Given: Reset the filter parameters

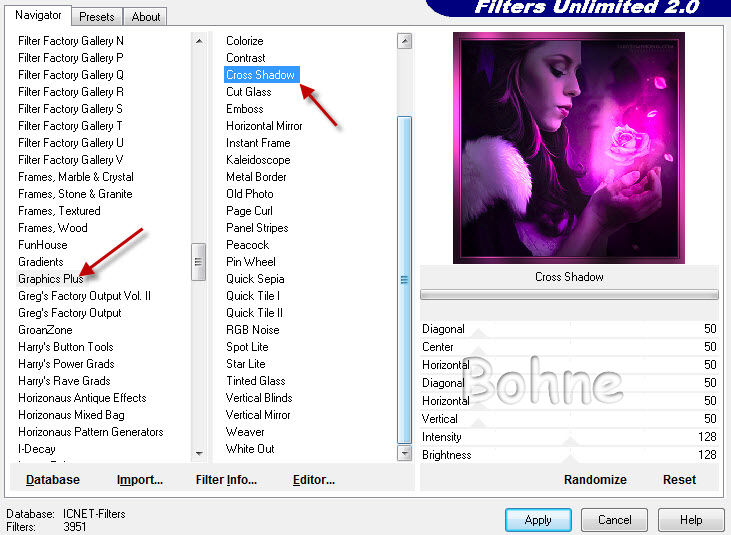Looking at the screenshot, I should click(679, 480).
